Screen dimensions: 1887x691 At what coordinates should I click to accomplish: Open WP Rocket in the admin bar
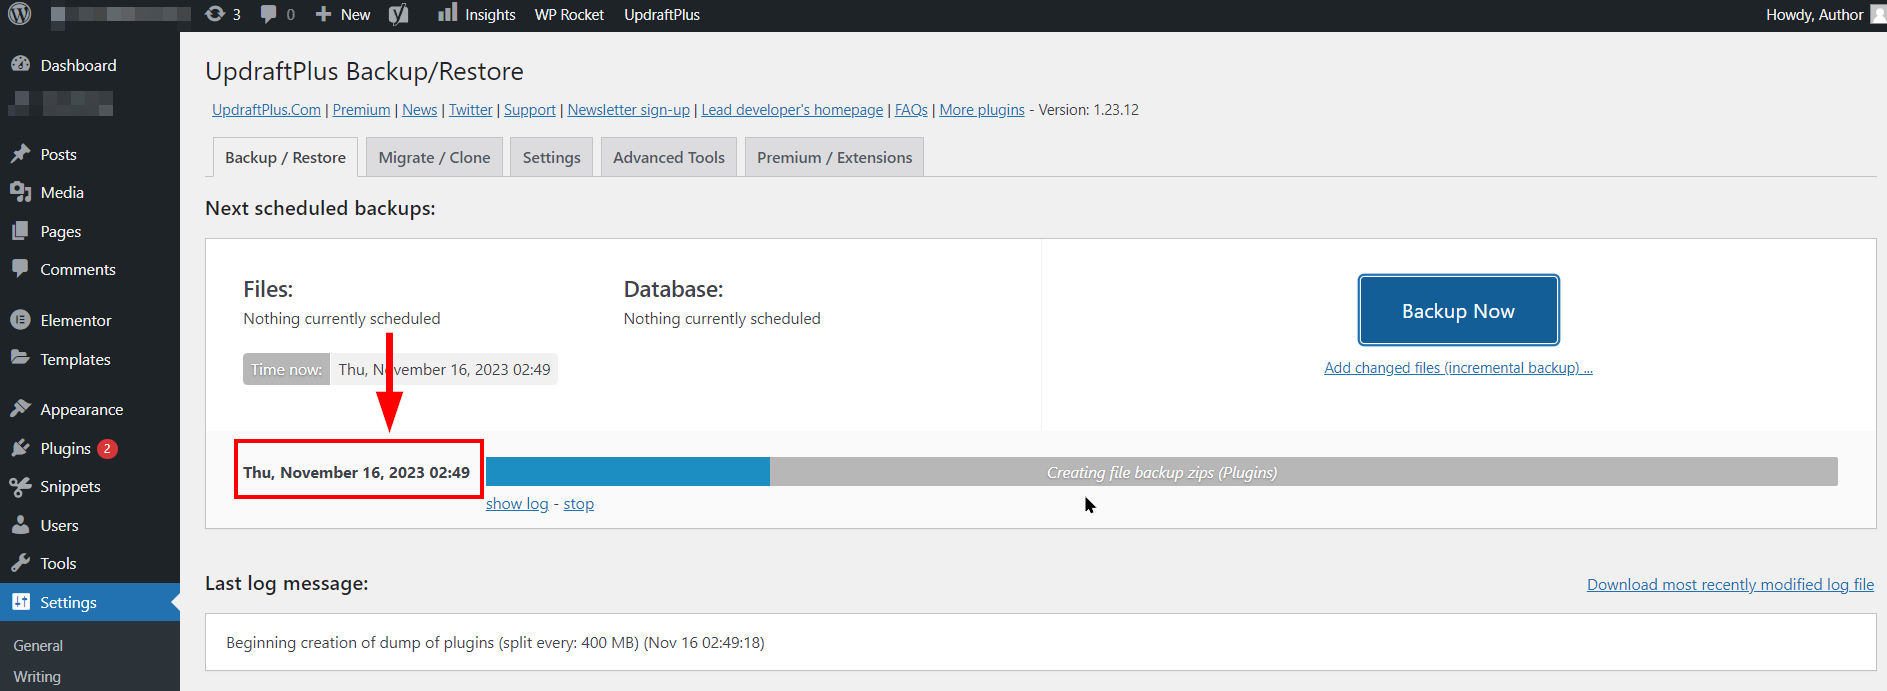(569, 15)
